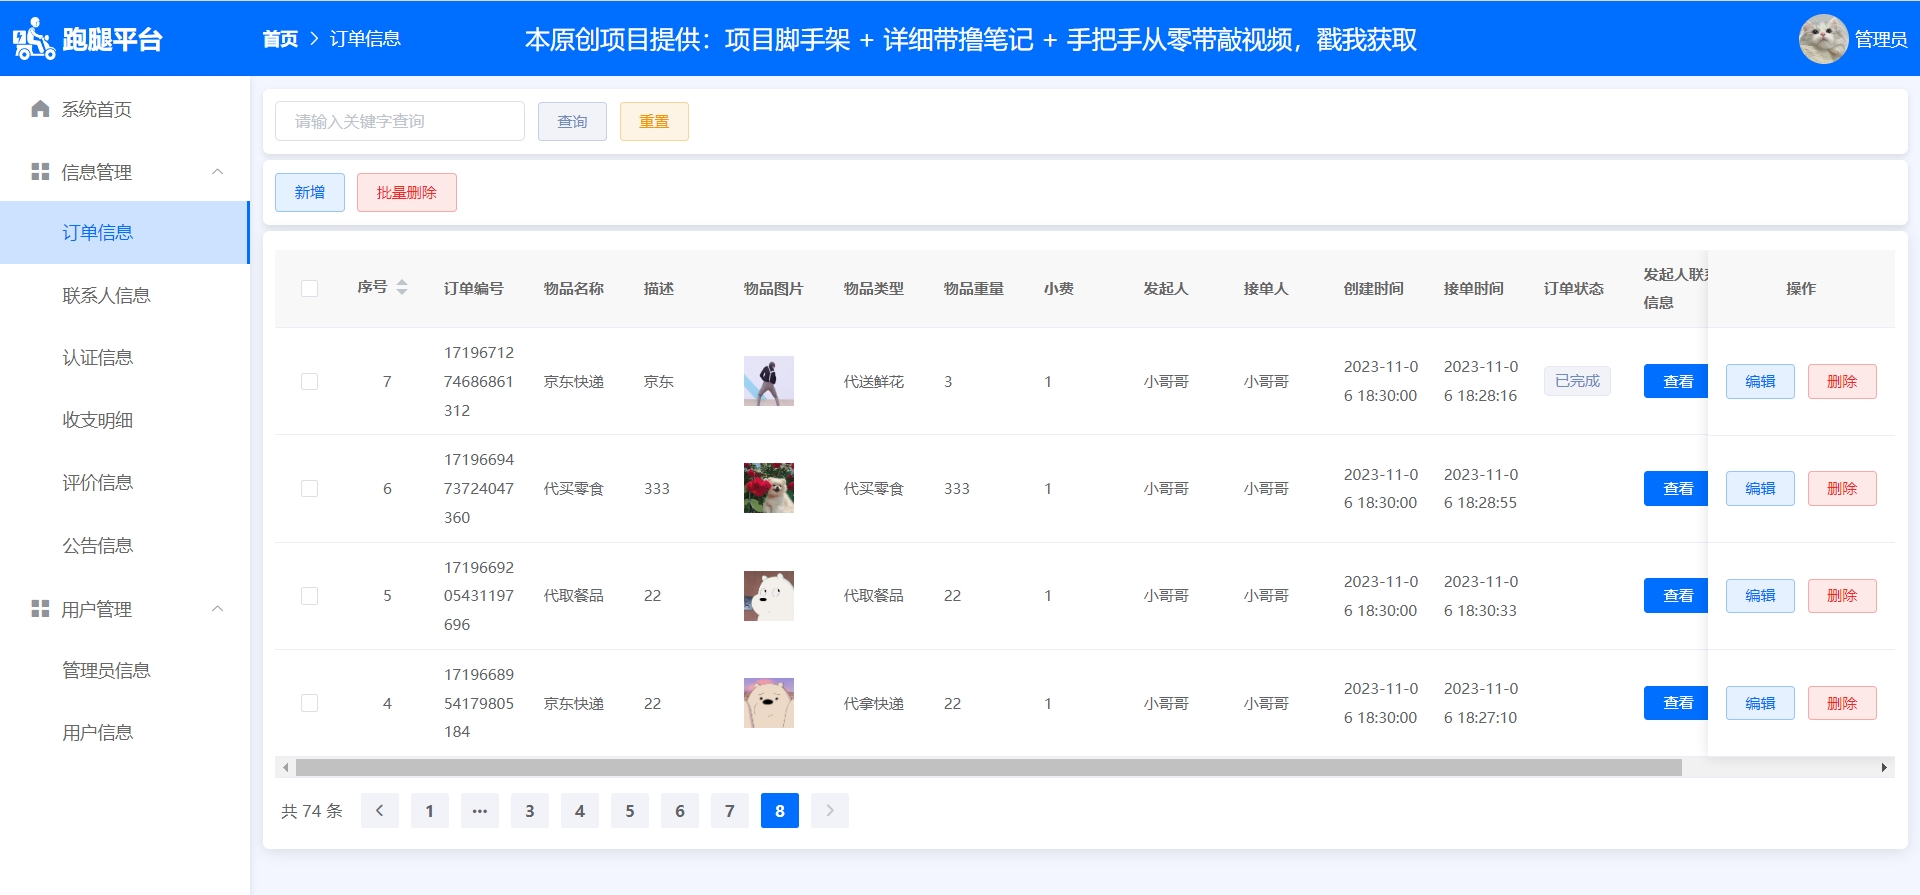Image resolution: width=1920 pixels, height=895 pixels.
Task: Select the checkbox for order row 5
Action: pos(310,596)
